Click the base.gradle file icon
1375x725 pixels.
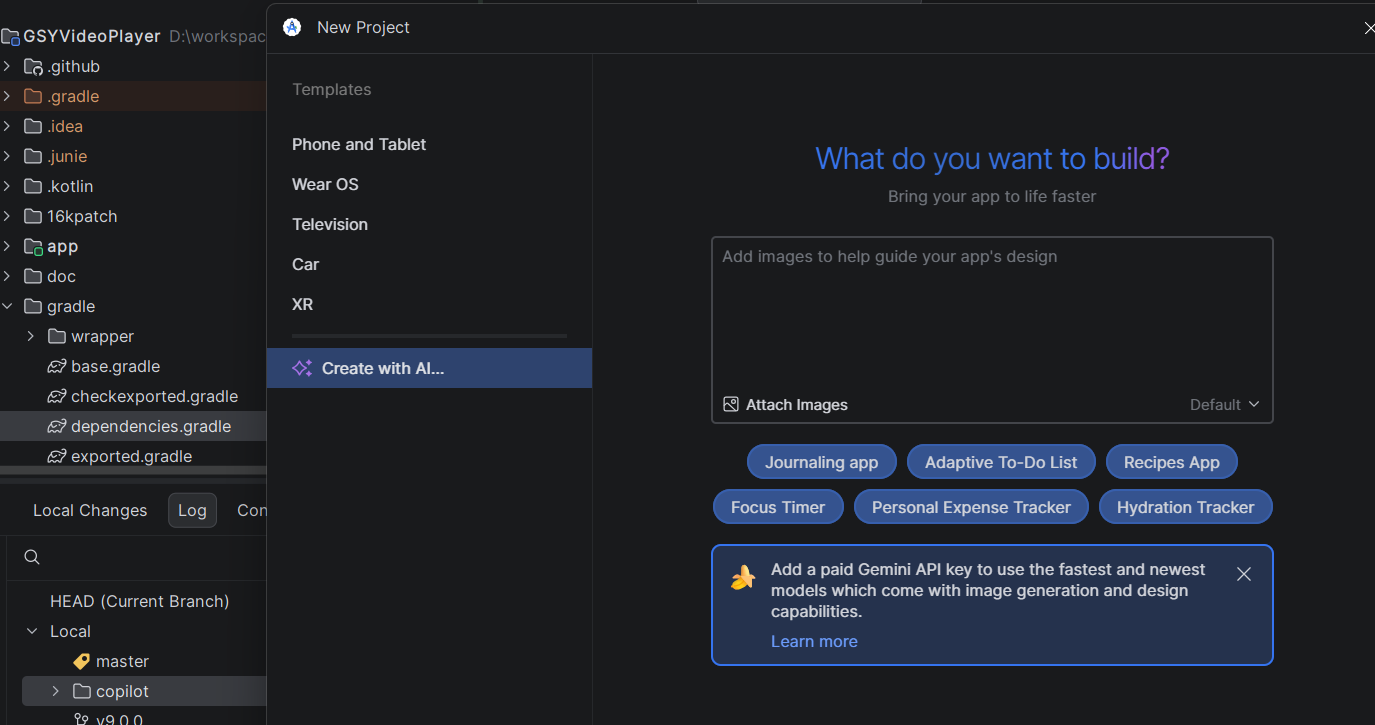[x=57, y=366]
